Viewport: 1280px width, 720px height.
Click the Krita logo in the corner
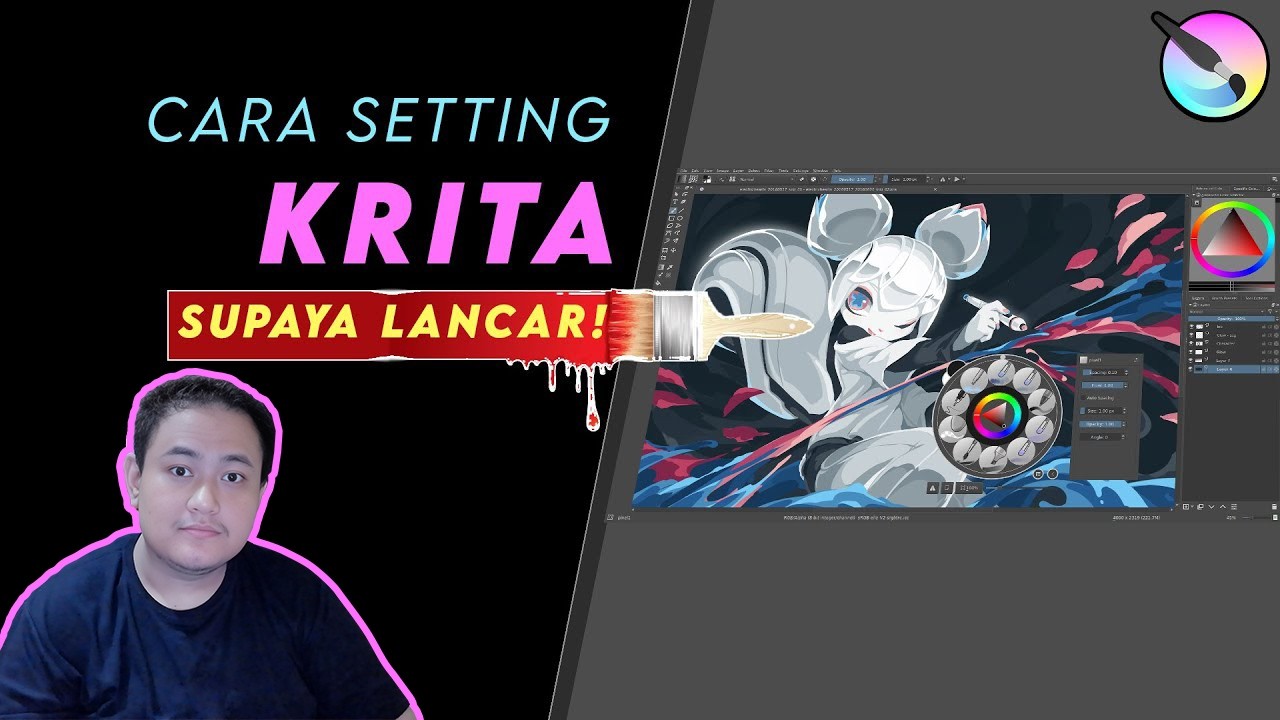click(1213, 65)
